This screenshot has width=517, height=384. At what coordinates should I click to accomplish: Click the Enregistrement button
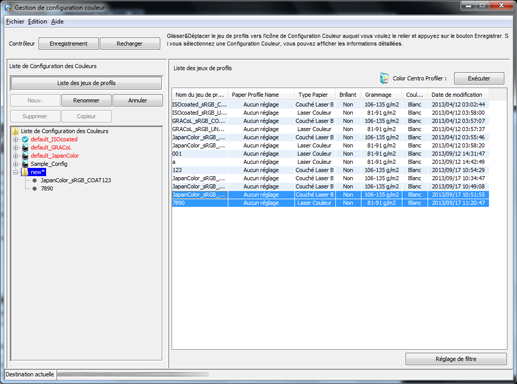pos(68,44)
